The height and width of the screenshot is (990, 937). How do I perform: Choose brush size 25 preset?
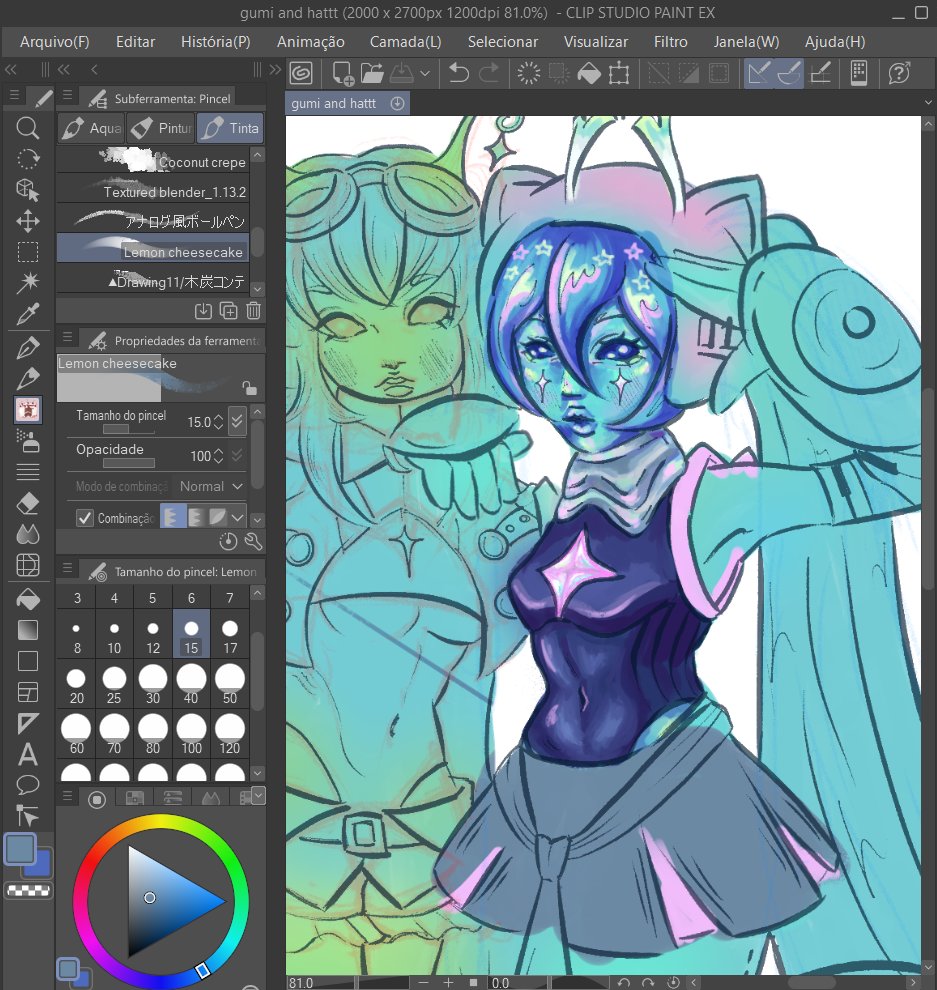click(x=114, y=686)
